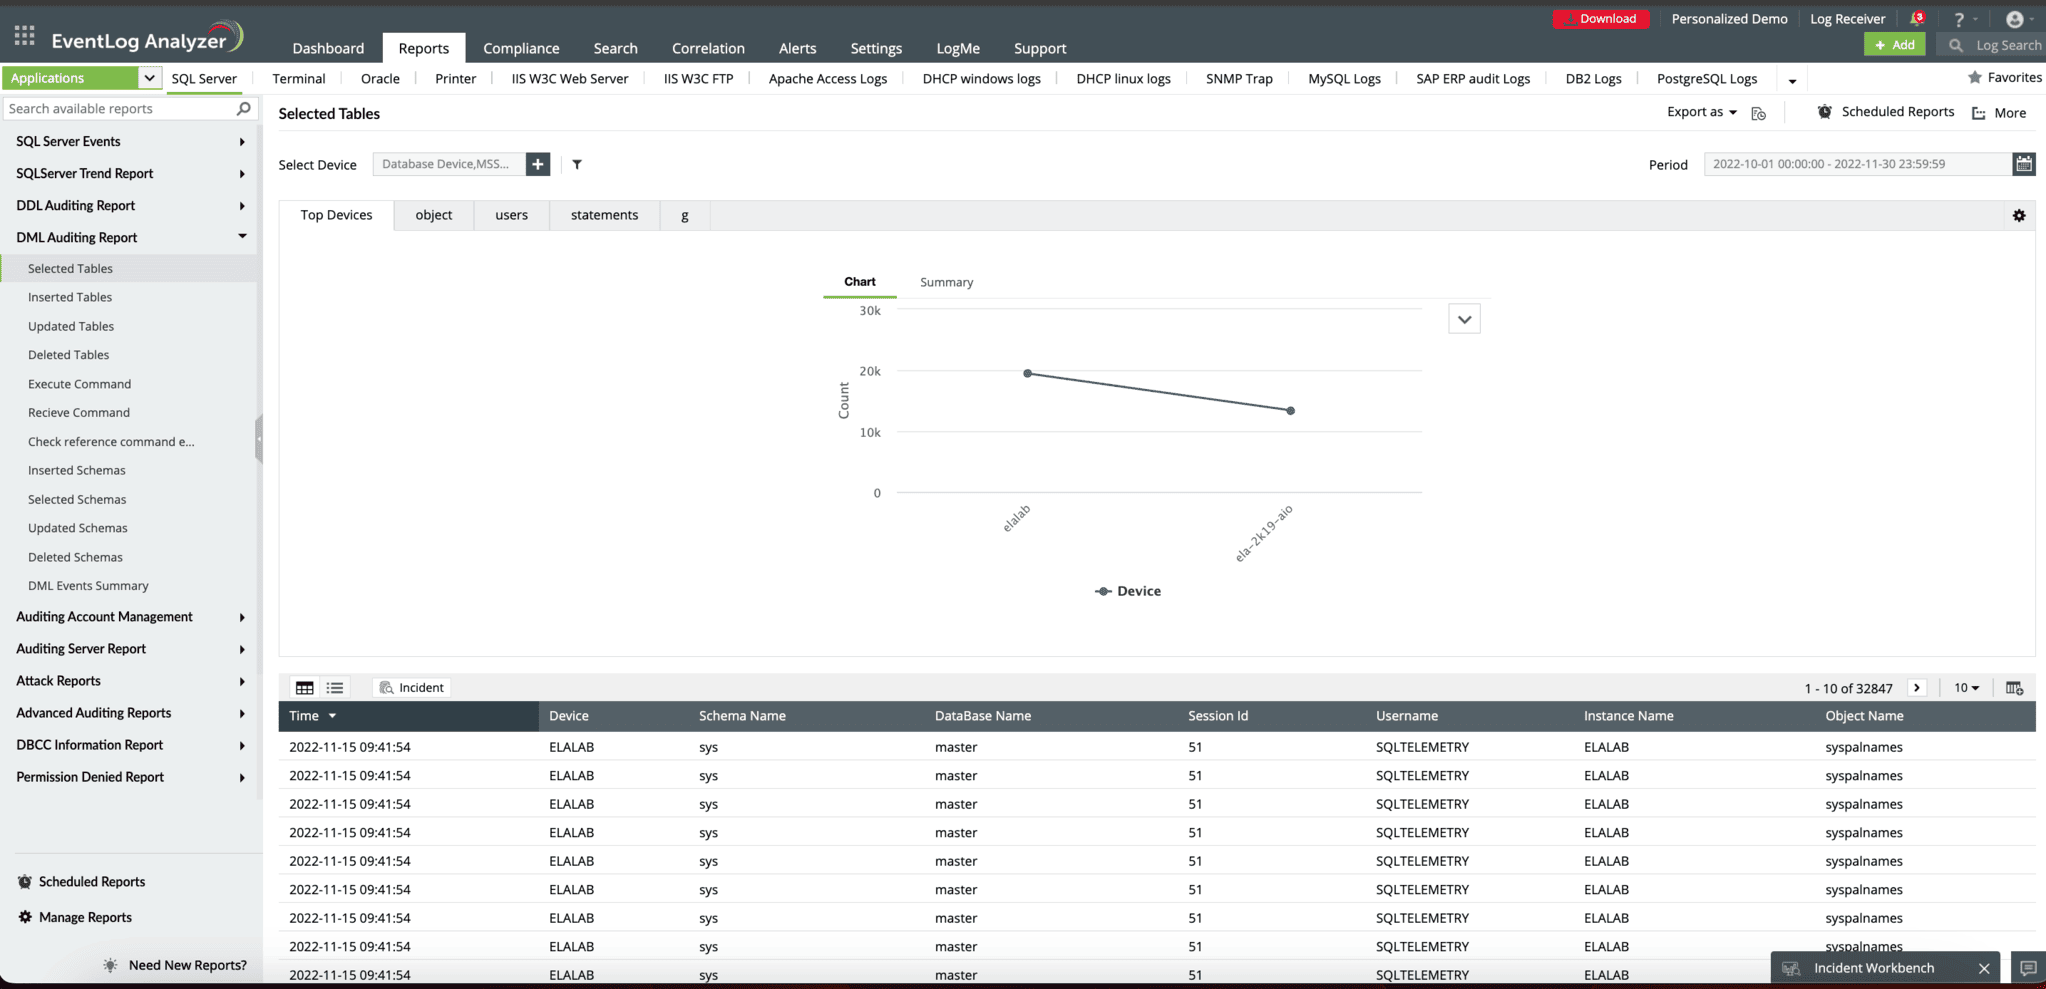Open the help question mark icon

pos(1959,20)
